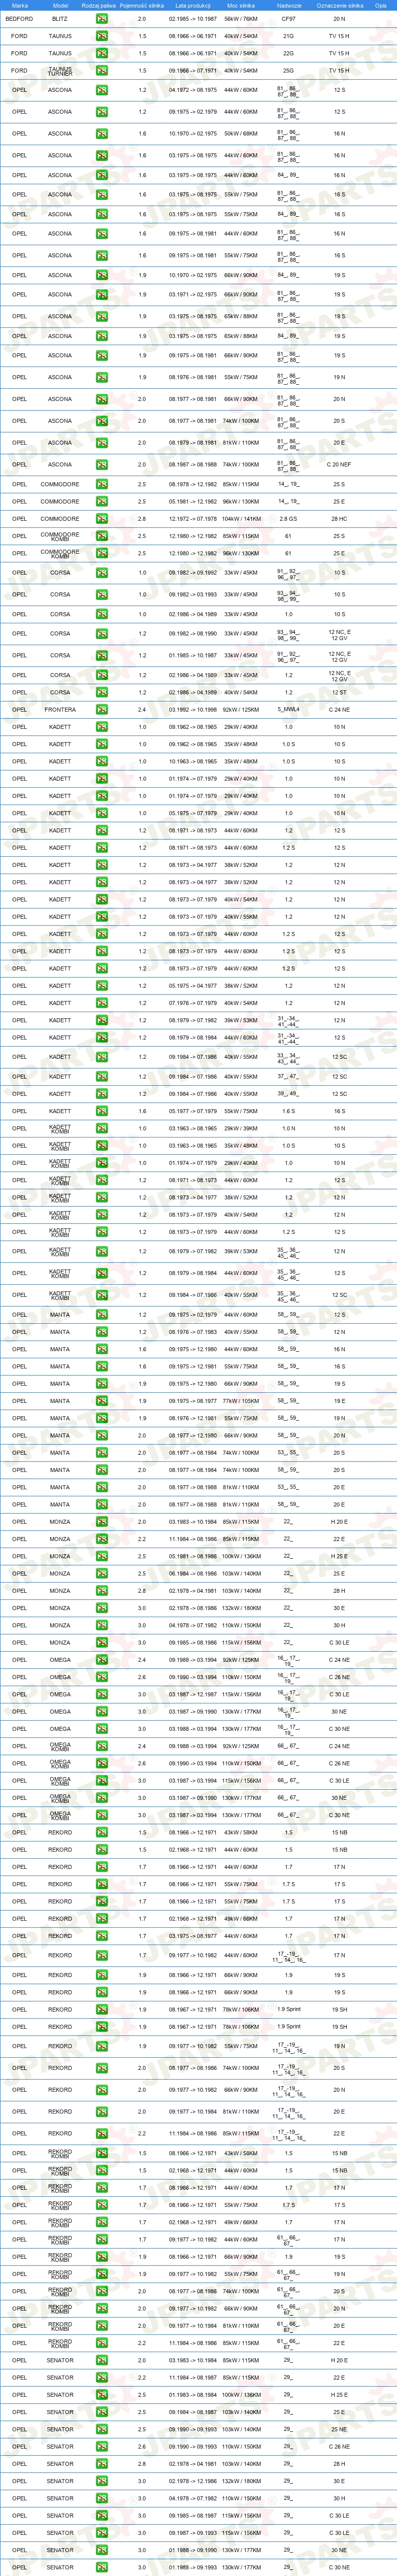Click the TAUNUS TURNIER model name
This screenshot has height=2576, width=397.
coord(60,71)
